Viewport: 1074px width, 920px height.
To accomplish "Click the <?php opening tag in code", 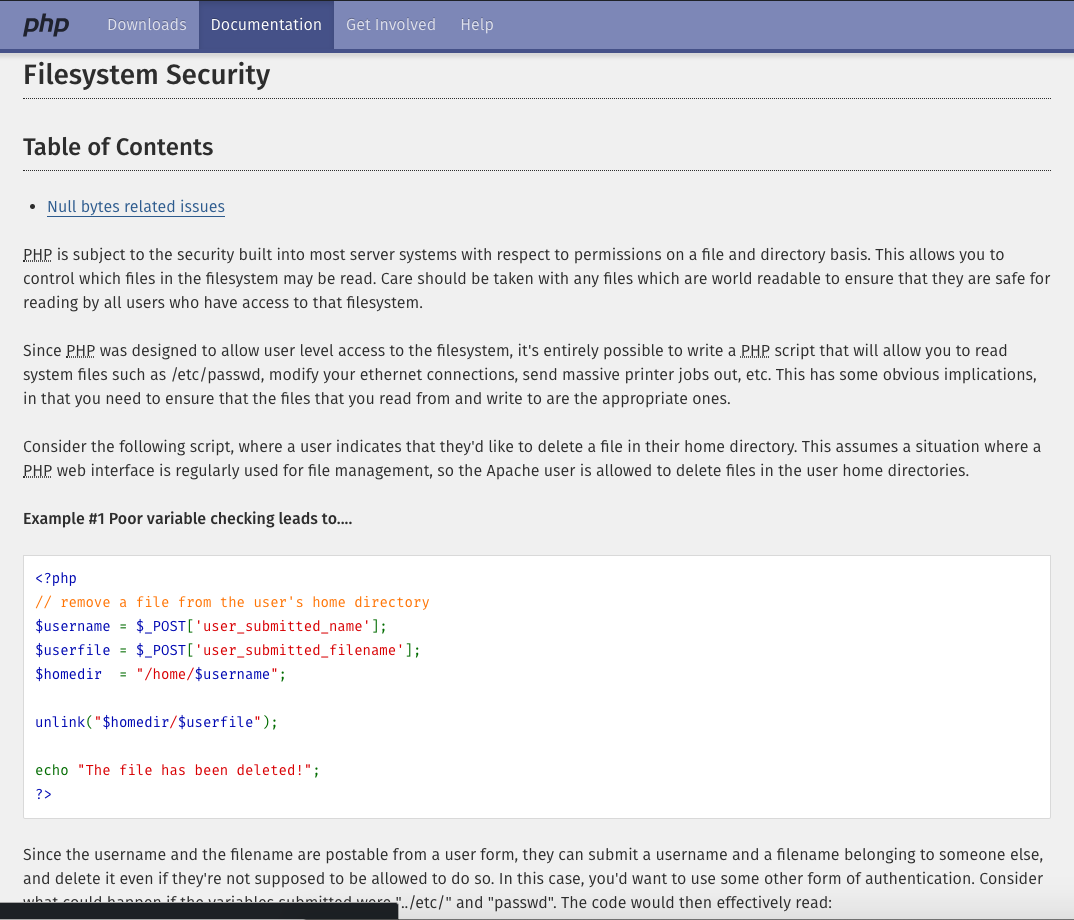I will [56, 578].
